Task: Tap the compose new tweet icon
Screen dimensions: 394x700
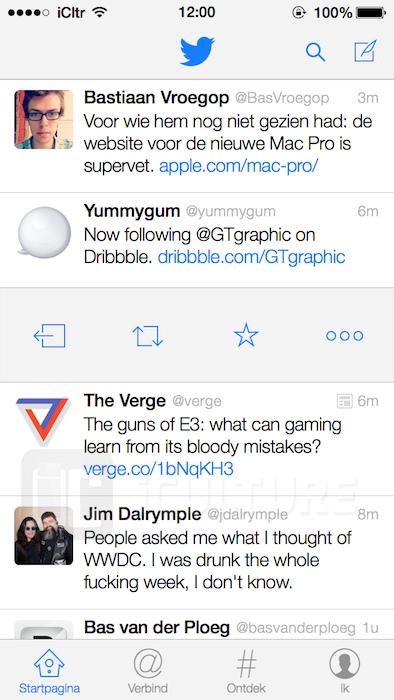Action: point(365,51)
